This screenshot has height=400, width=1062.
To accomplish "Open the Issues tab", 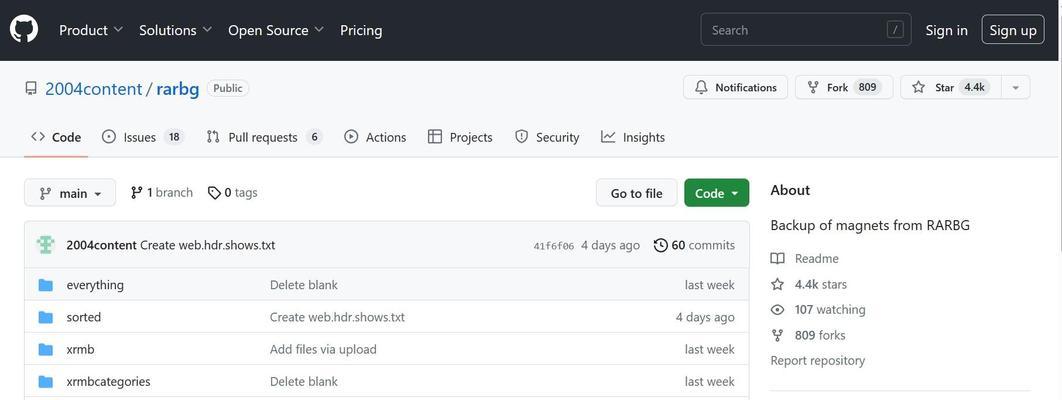I will click(143, 137).
